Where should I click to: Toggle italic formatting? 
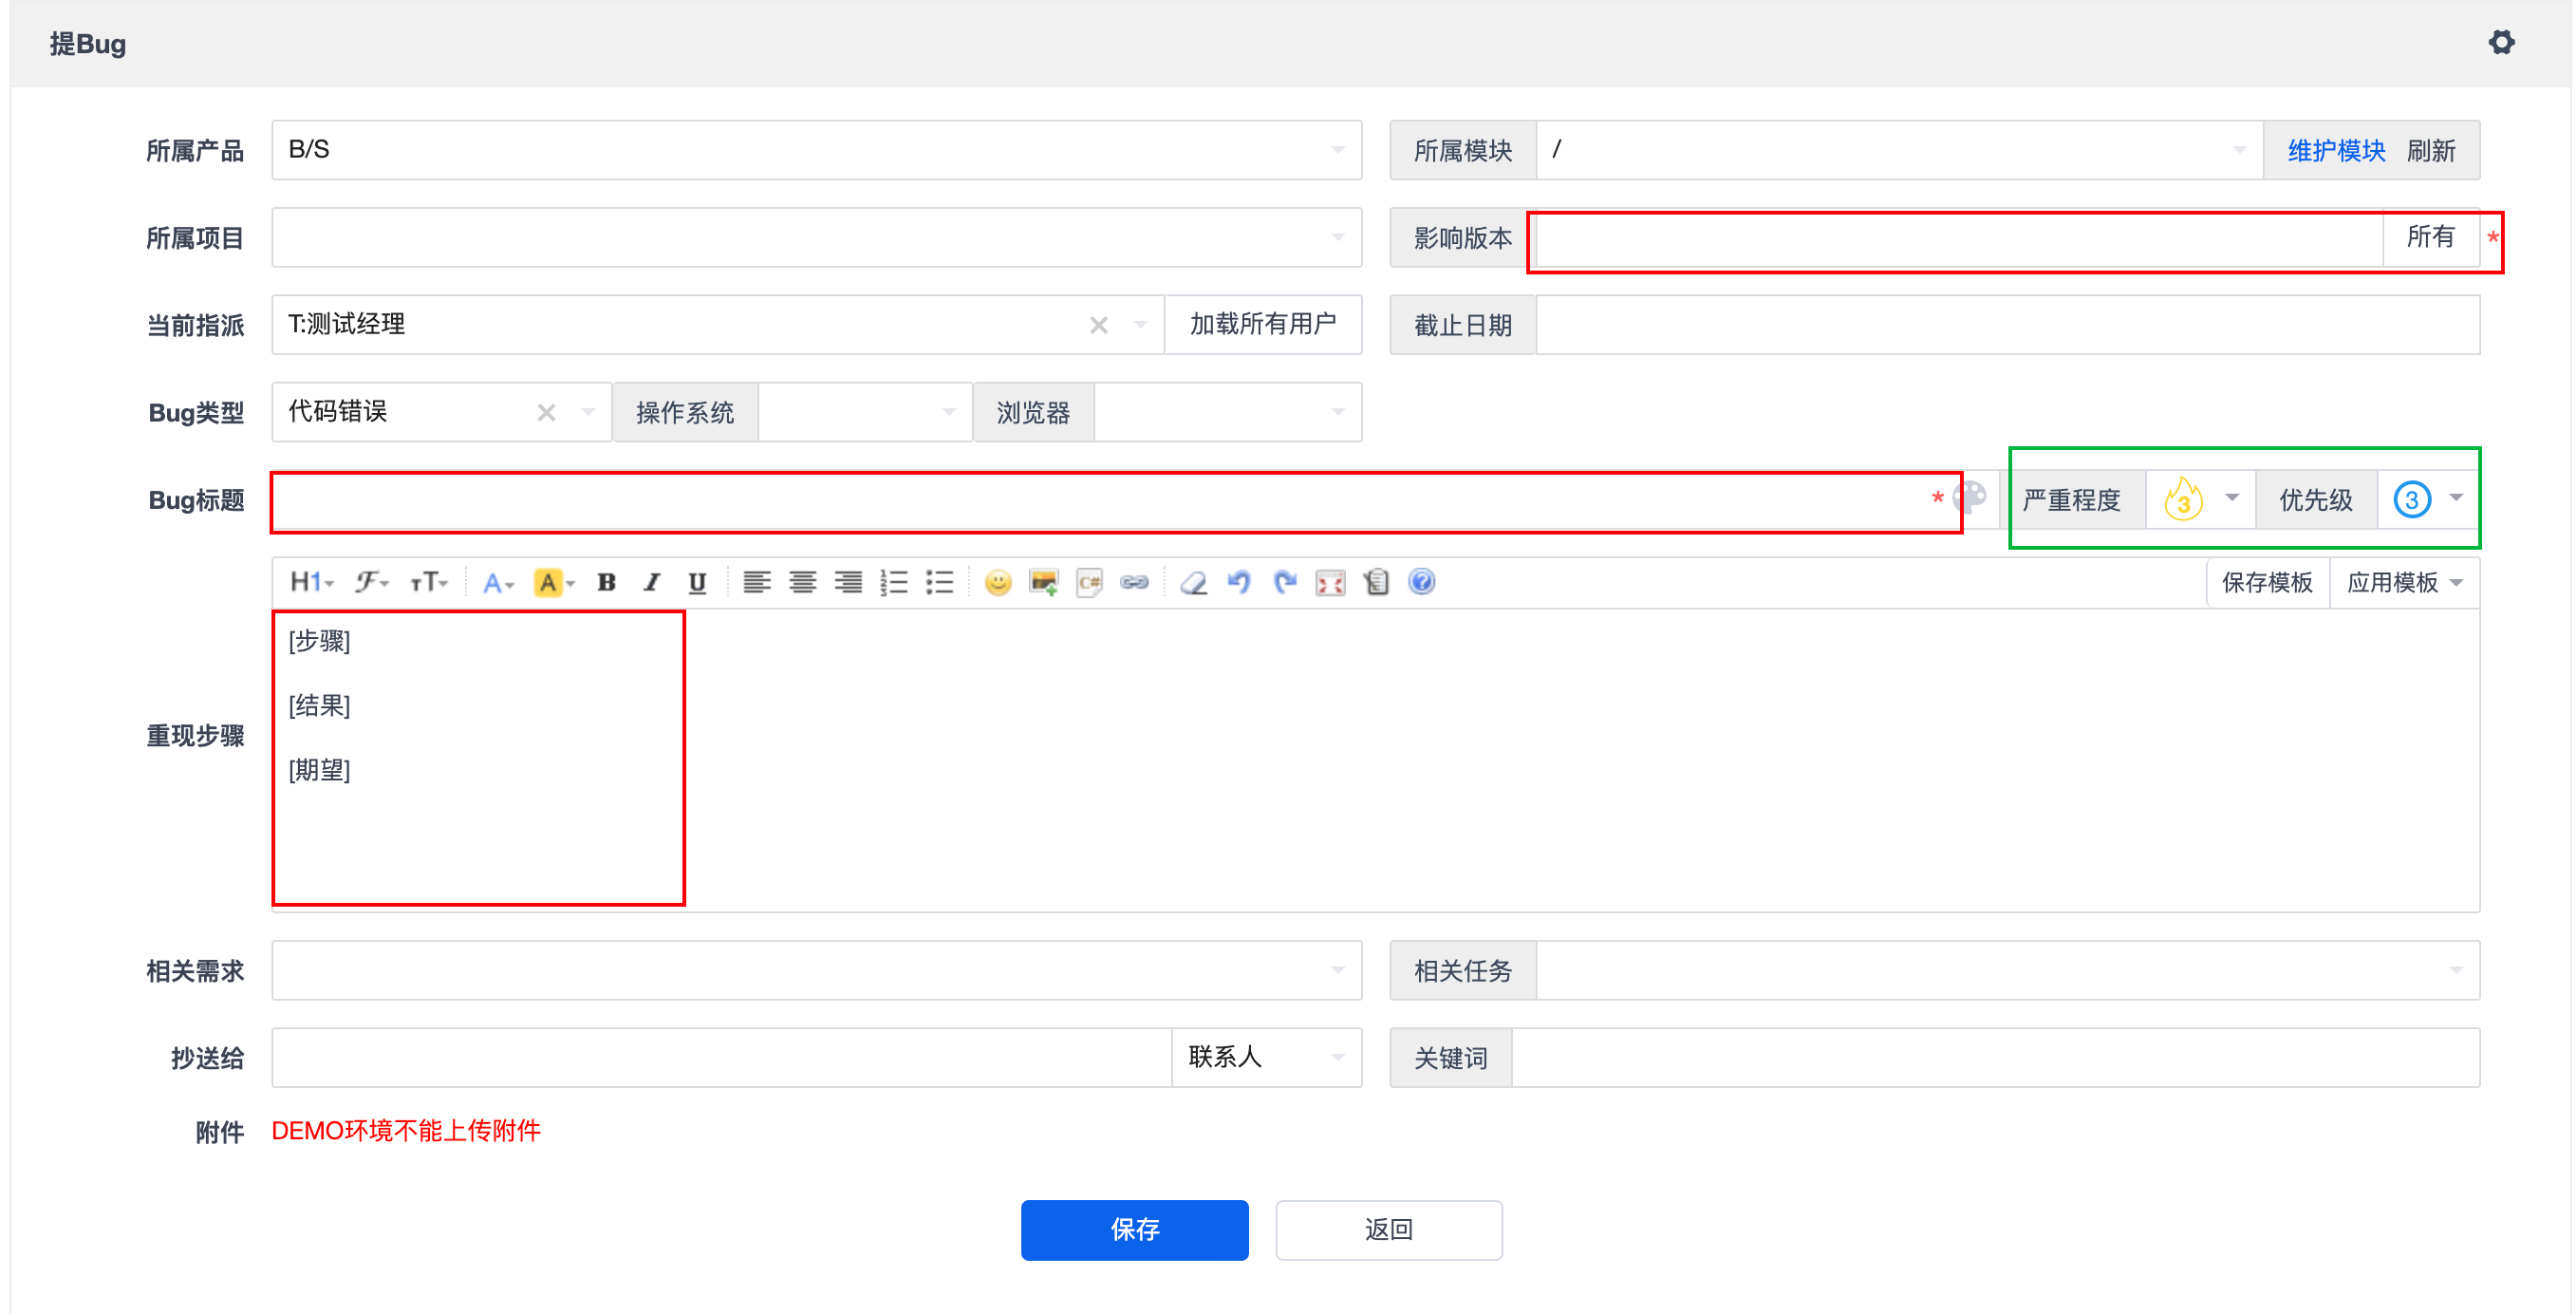pos(652,582)
